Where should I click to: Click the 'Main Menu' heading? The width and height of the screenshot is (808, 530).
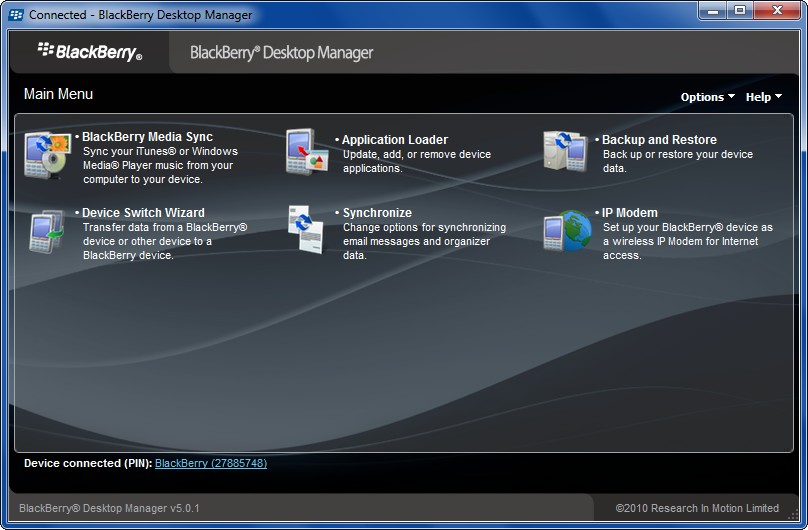(58, 94)
